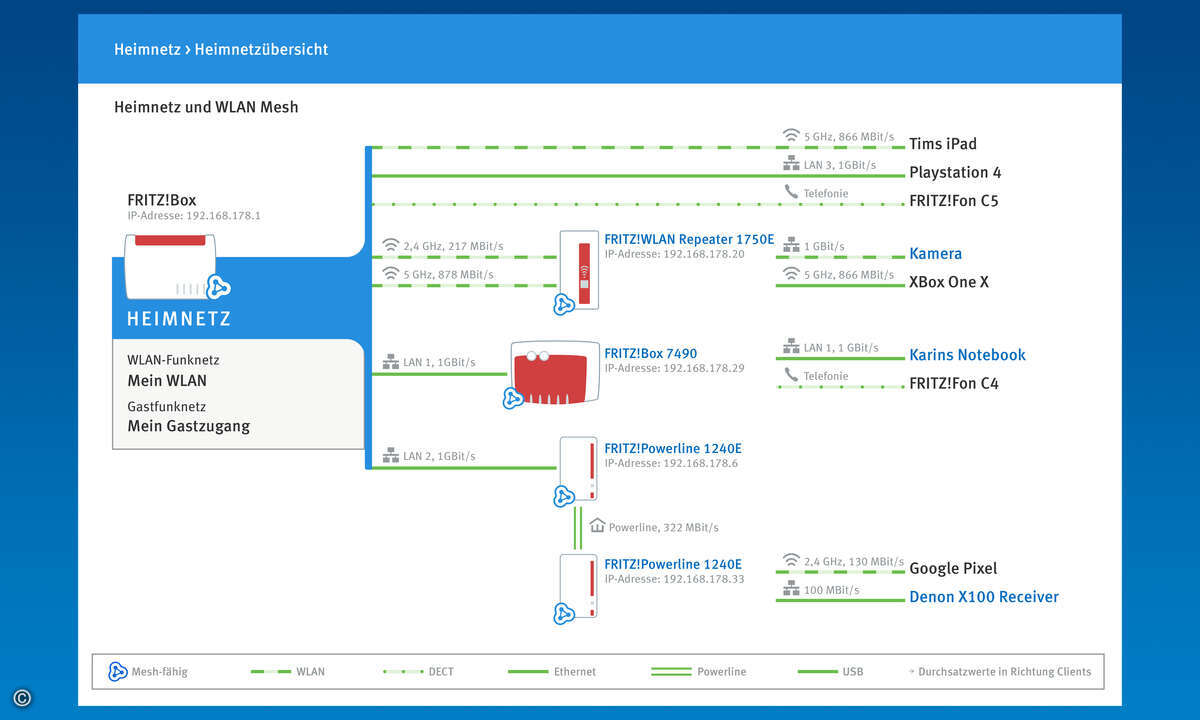1200x720 pixels.
Task: Click the house icon for Powerline, 322 MBit/s
Action: point(597,526)
